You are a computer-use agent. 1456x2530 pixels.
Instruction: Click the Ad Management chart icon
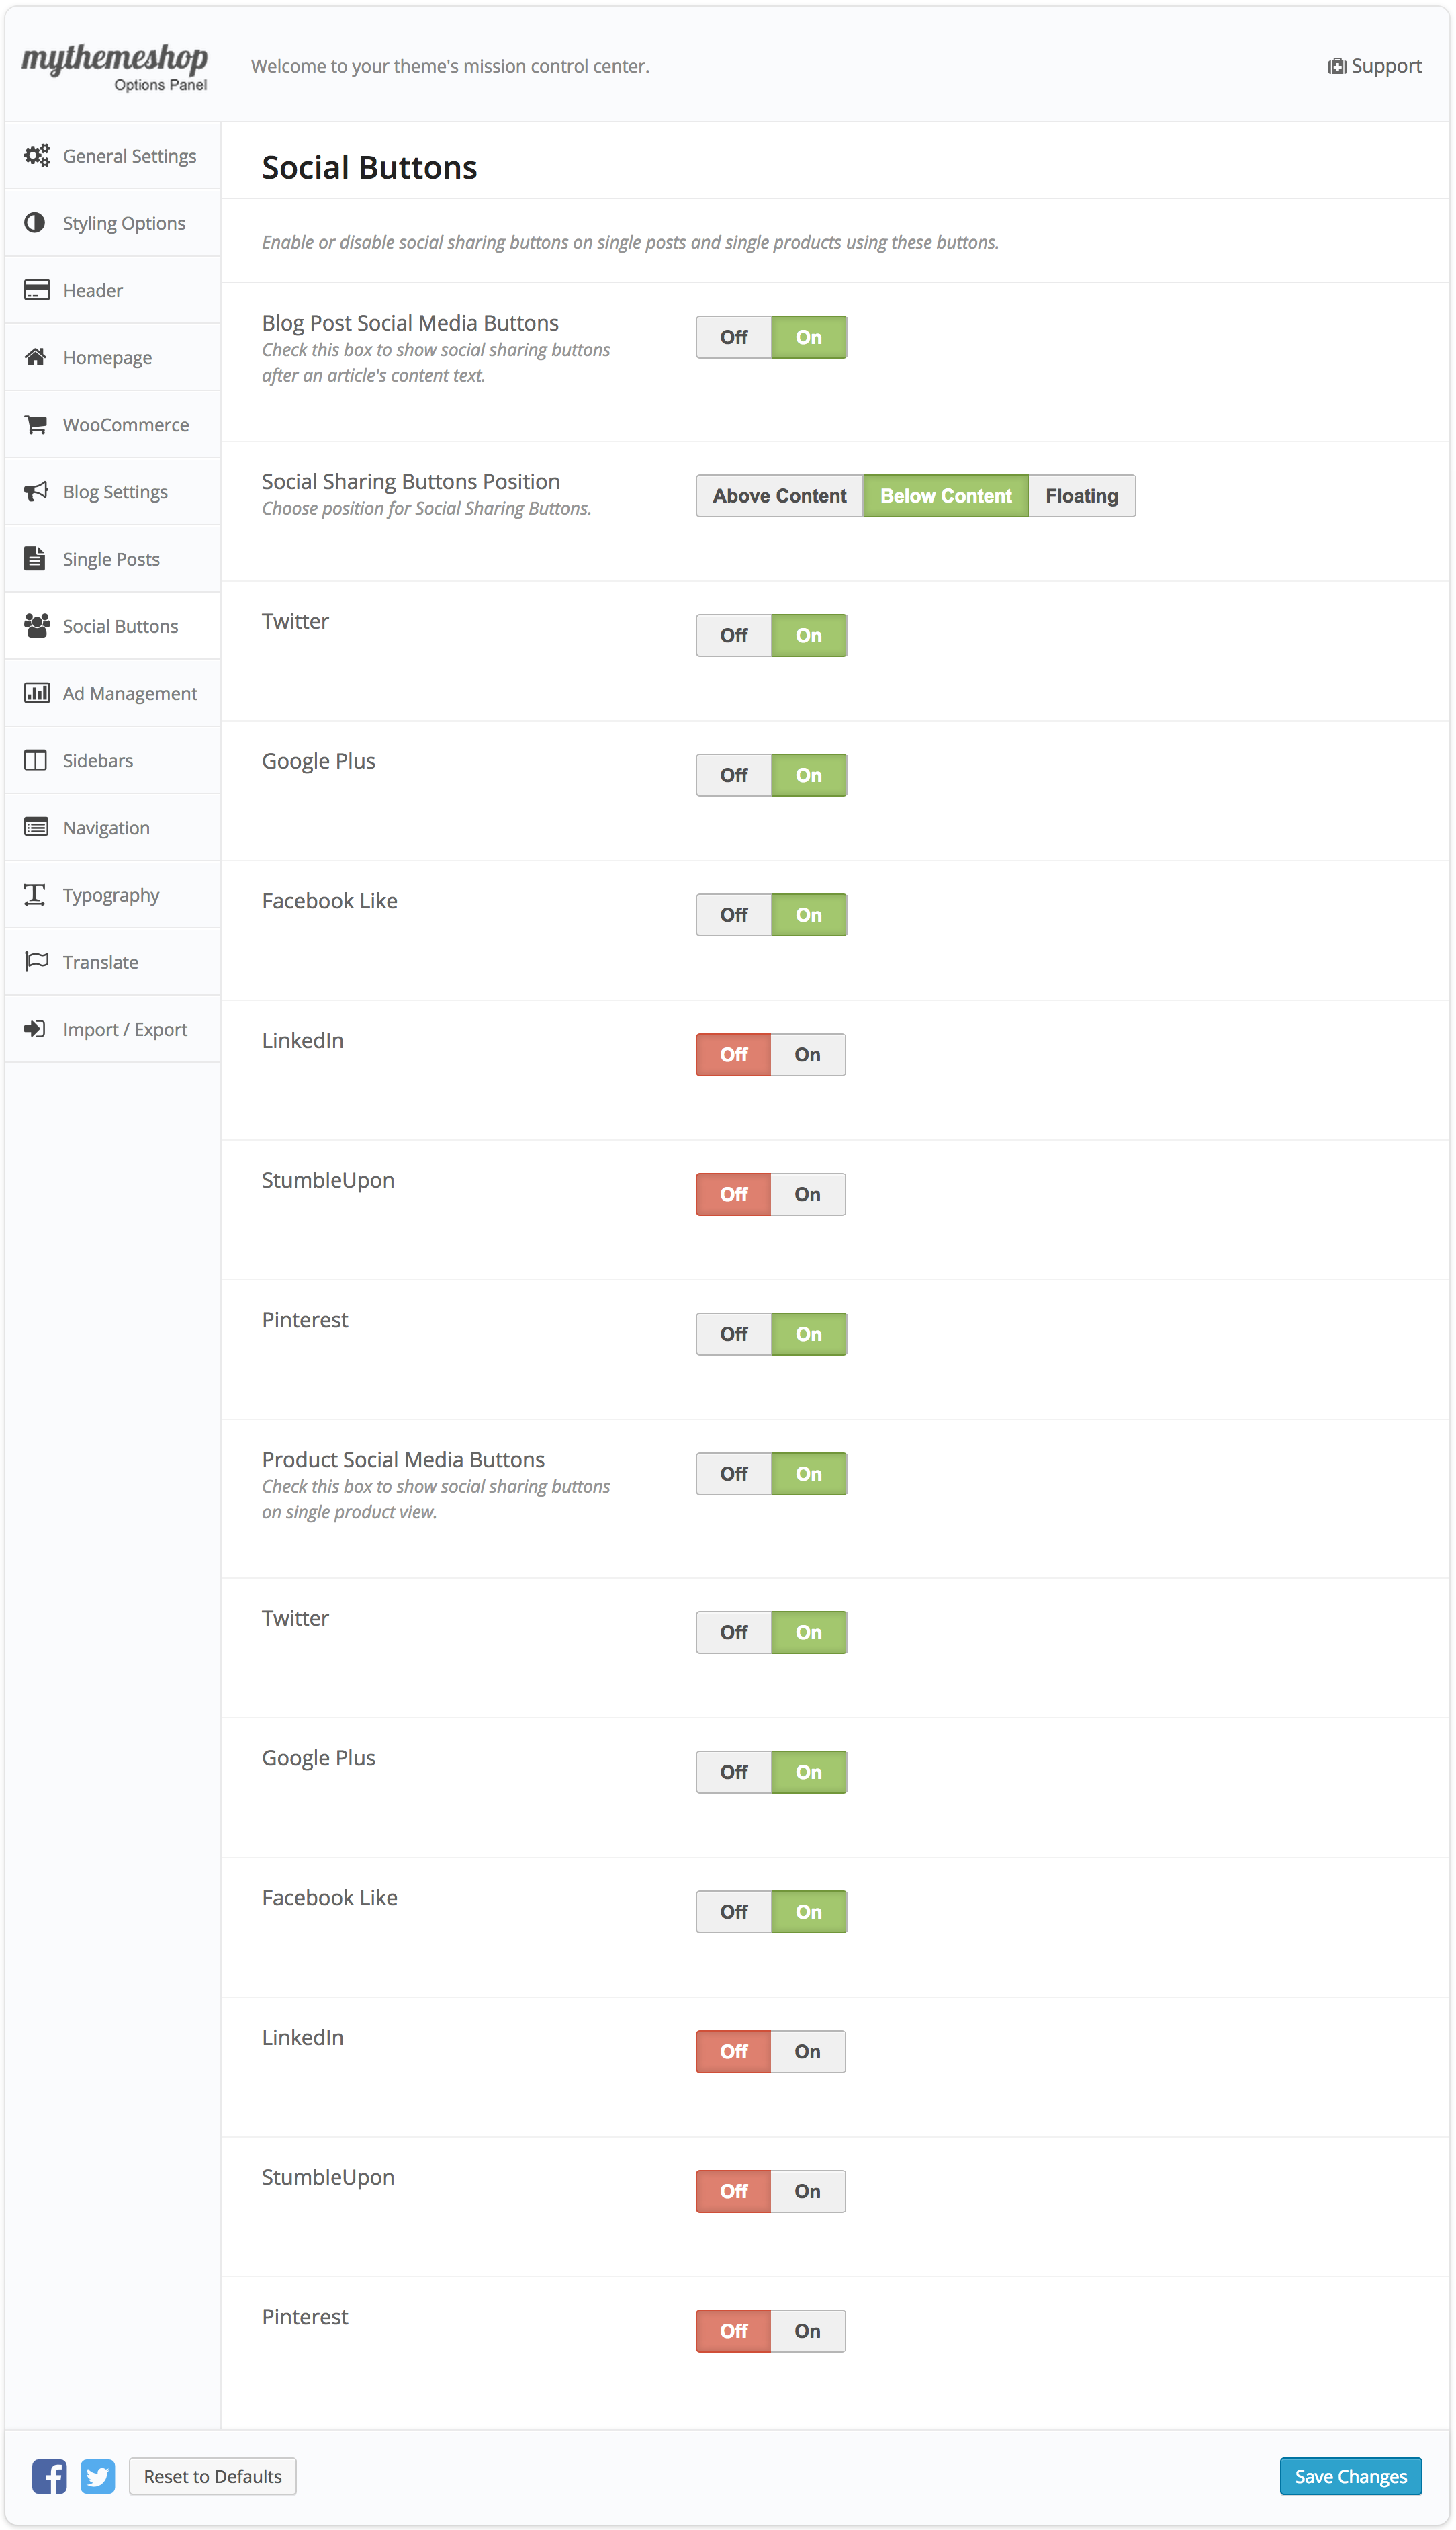coord(36,692)
